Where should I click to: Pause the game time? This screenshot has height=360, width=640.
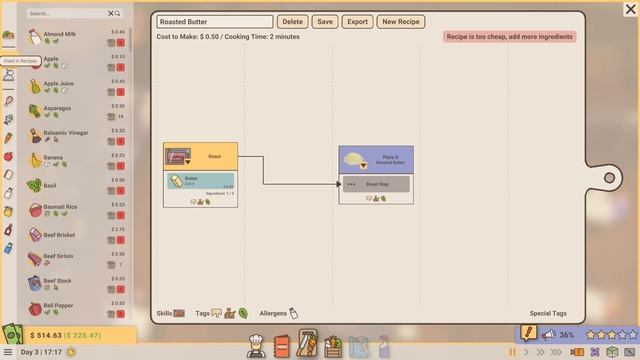[512, 352]
